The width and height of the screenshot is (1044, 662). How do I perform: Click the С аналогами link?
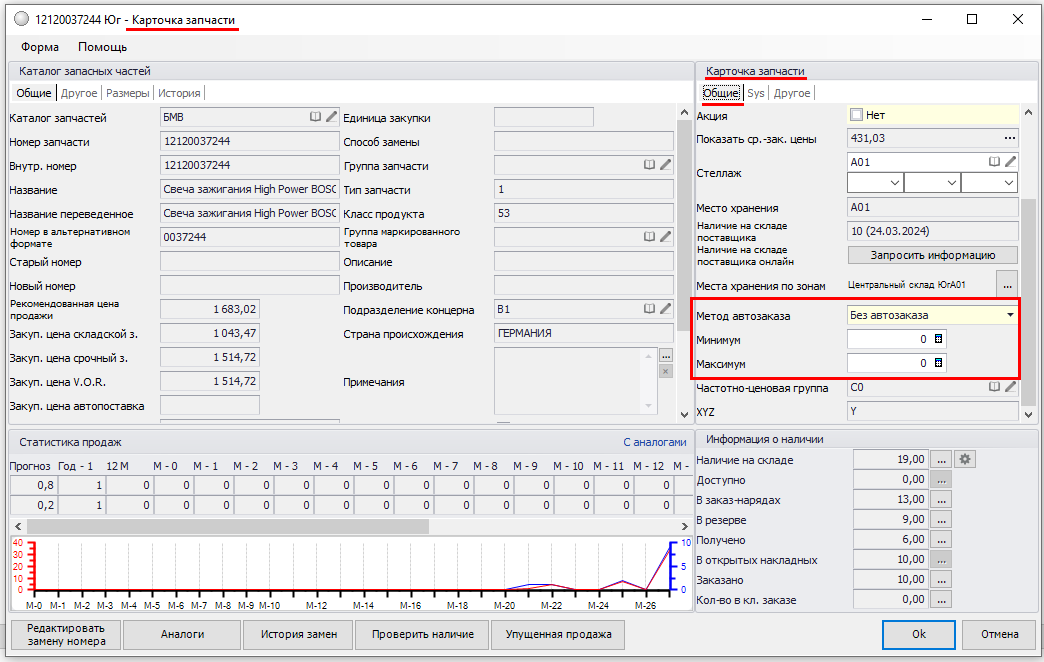[x=654, y=442]
